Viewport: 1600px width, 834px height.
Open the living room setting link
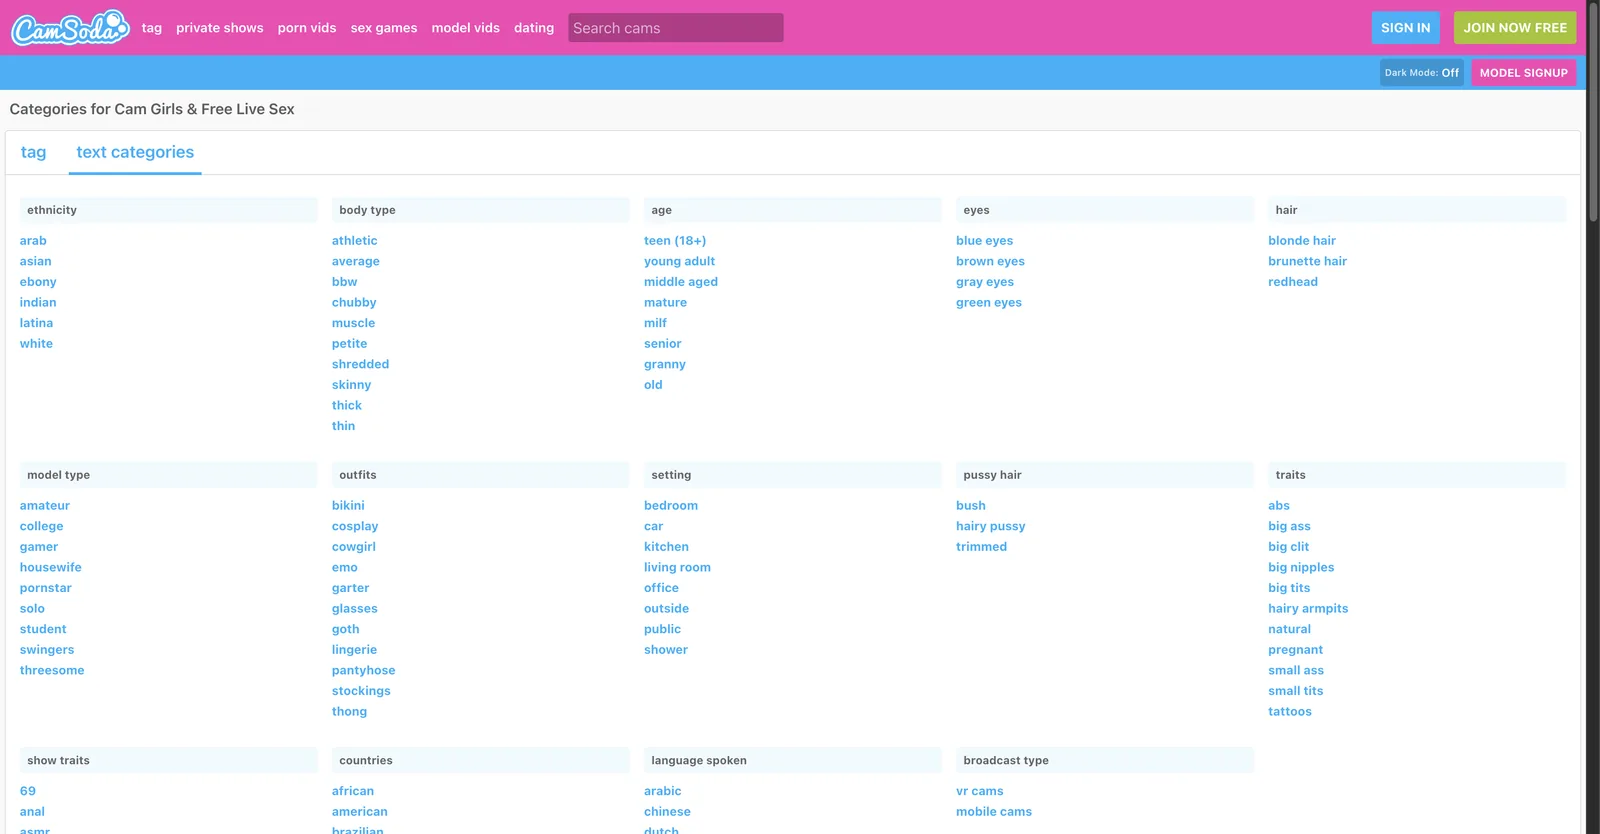[678, 567]
